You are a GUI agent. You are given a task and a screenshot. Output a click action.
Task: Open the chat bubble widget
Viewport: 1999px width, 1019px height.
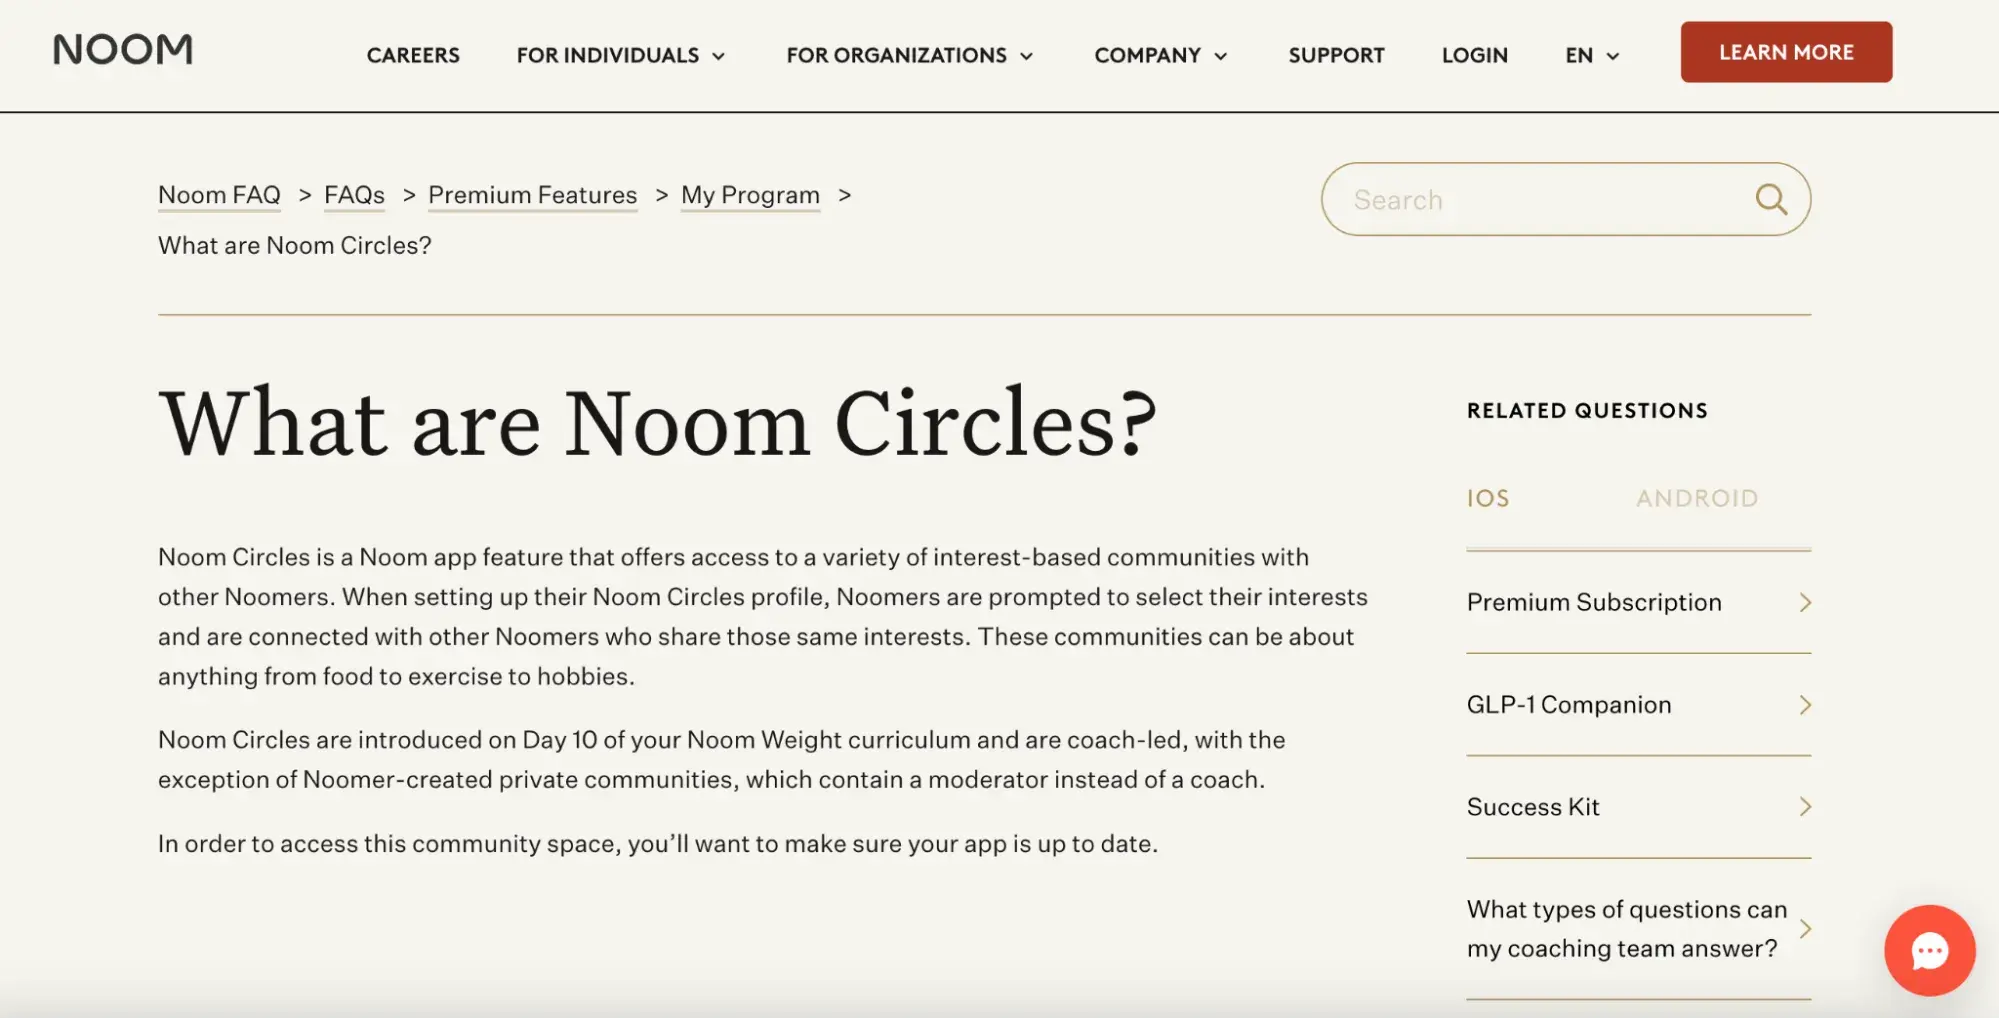click(x=1929, y=950)
